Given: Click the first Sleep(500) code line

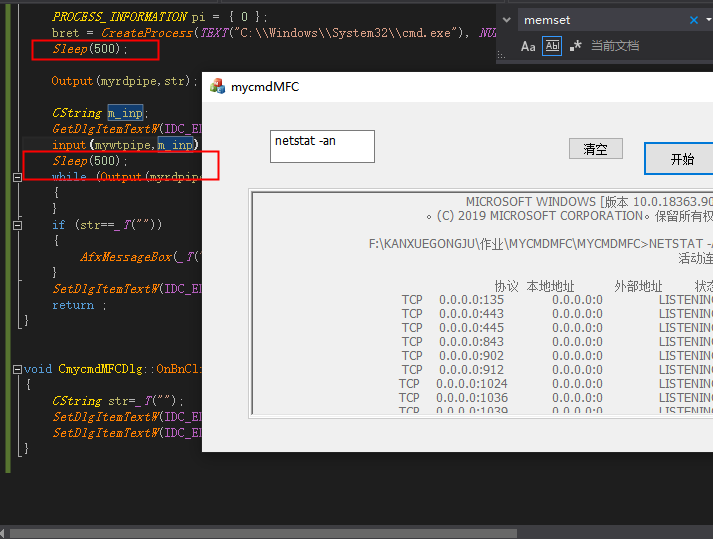Looking at the screenshot, I should (90, 49).
